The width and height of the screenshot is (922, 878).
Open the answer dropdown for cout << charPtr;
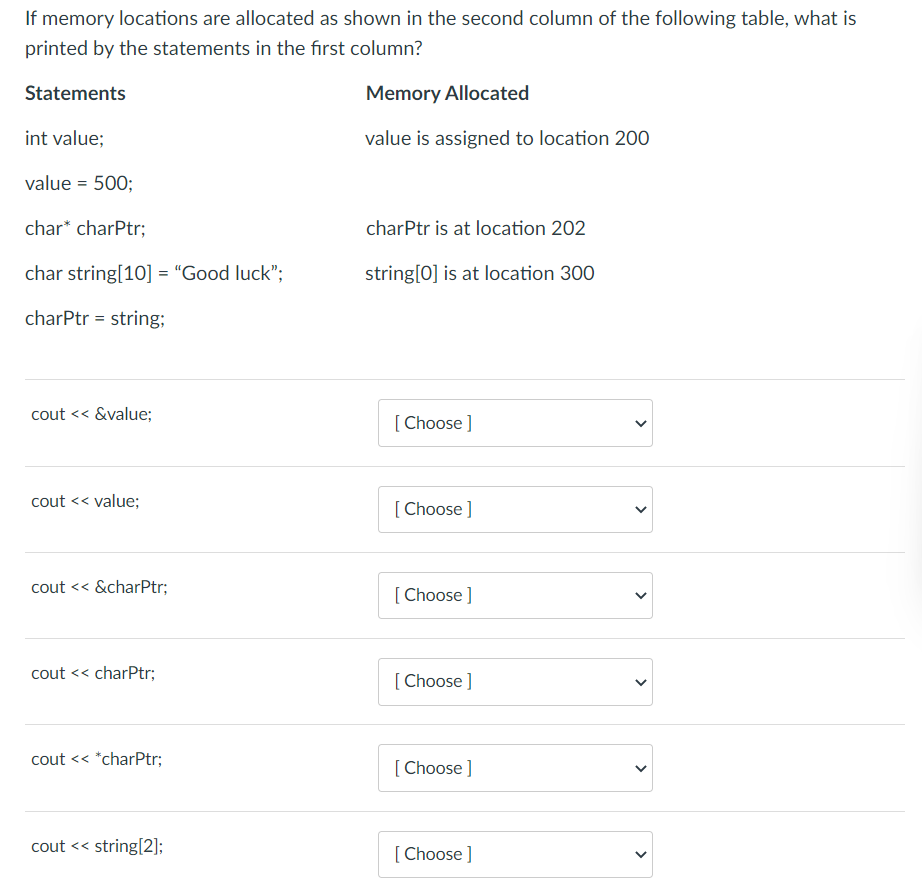click(x=515, y=681)
